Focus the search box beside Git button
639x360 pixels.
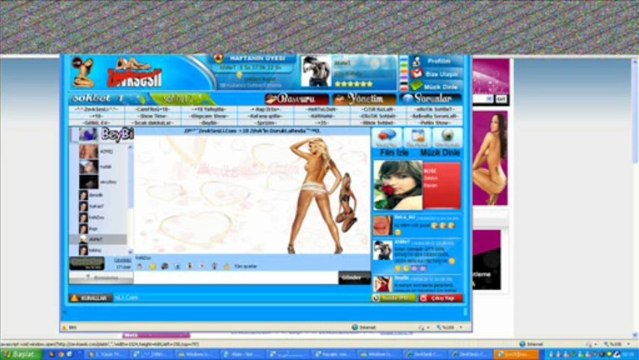483,99
